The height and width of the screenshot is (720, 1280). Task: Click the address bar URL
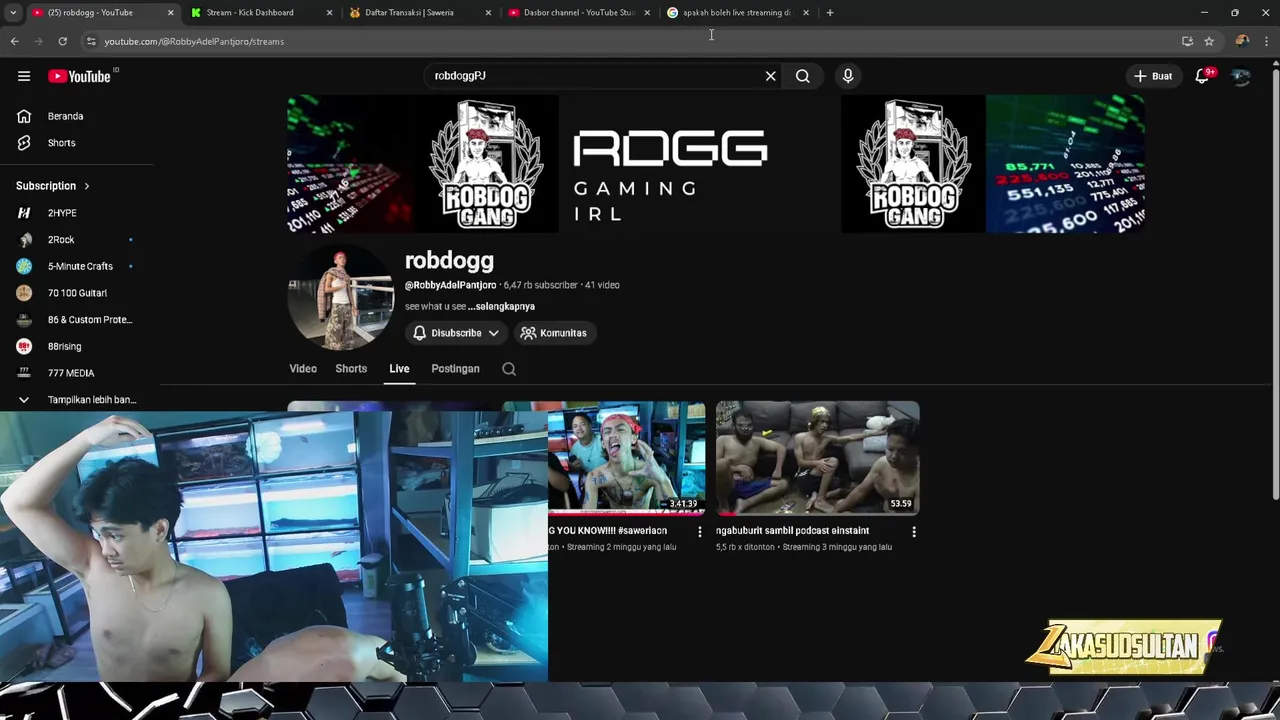click(194, 41)
